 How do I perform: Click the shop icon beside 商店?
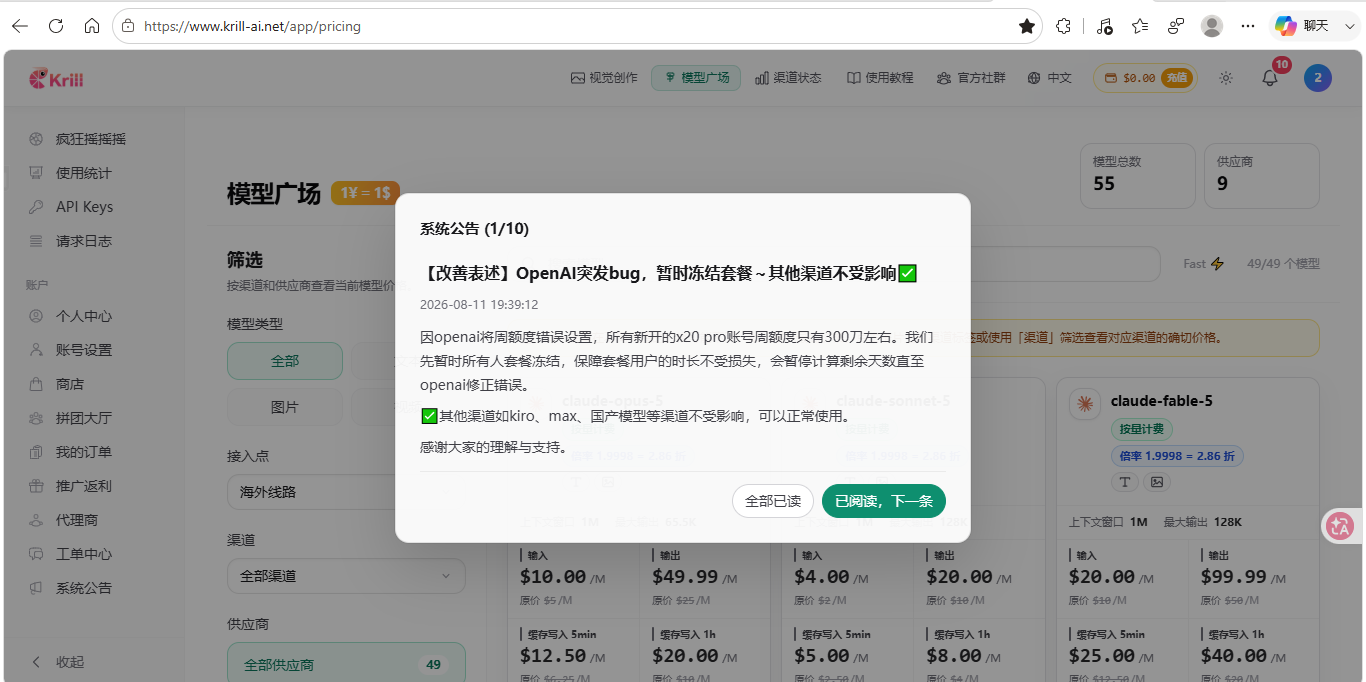[36, 384]
